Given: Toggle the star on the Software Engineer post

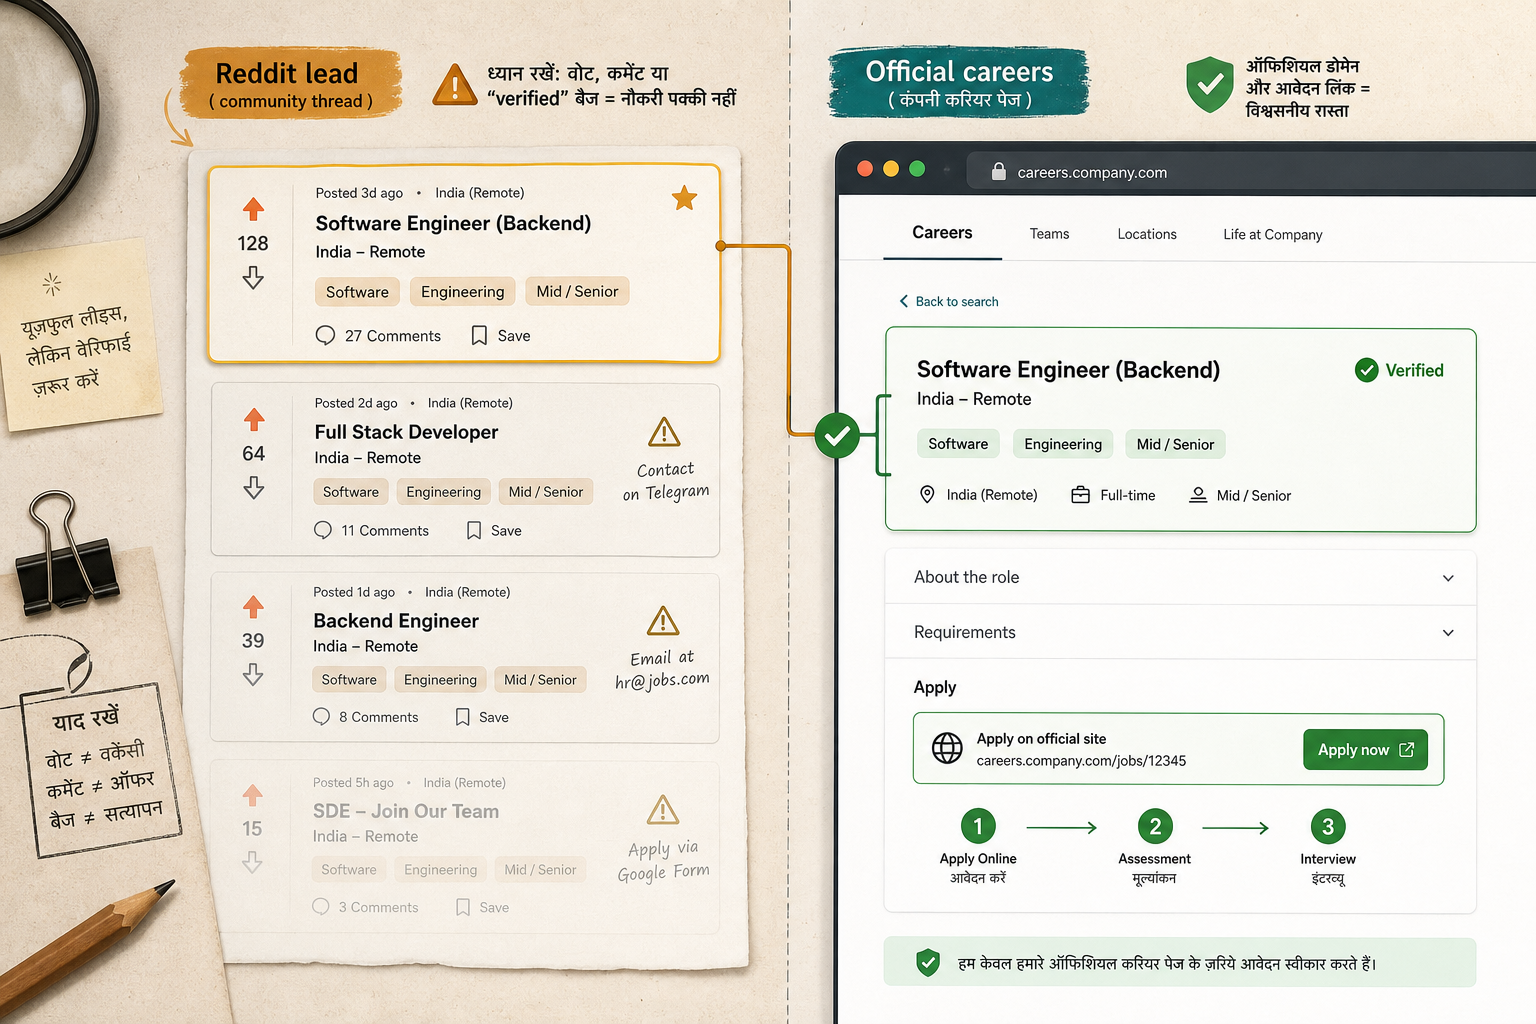Looking at the screenshot, I should (x=685, y=198).
